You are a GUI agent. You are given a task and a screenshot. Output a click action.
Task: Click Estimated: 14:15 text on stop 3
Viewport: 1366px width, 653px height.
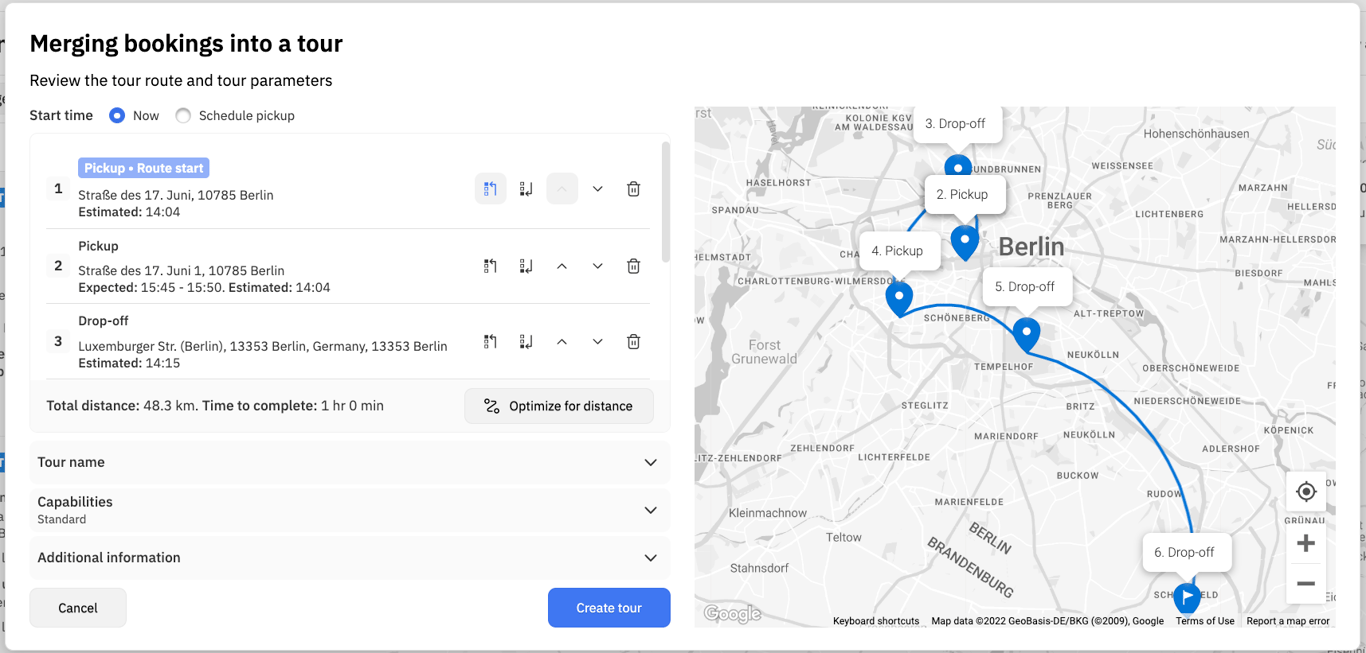pos(129,363)
